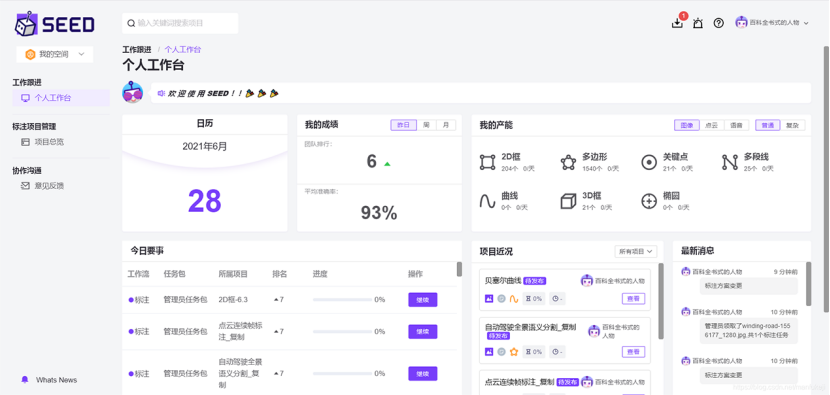The image size is (830, 395).
Task: Open 个人工作台 in the sidebar
Action: 61,98
